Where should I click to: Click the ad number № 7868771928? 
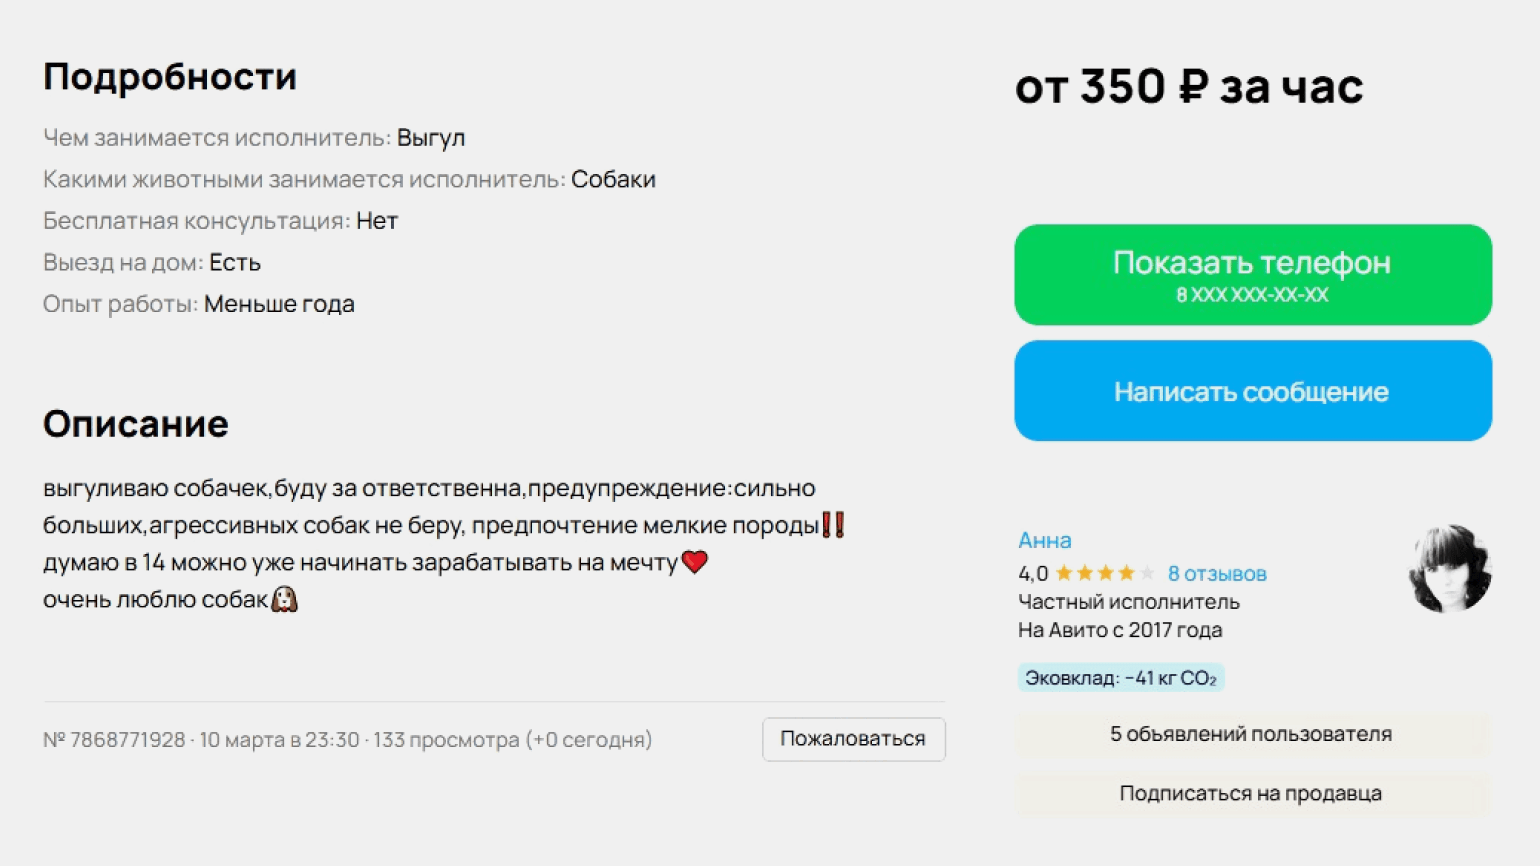coord(114,740)
